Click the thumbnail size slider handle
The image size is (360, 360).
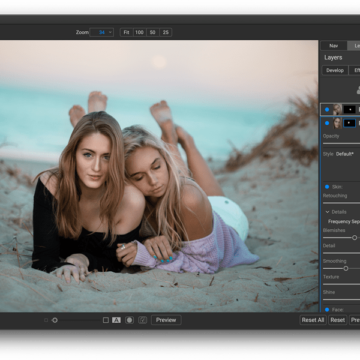coord(55,320)
